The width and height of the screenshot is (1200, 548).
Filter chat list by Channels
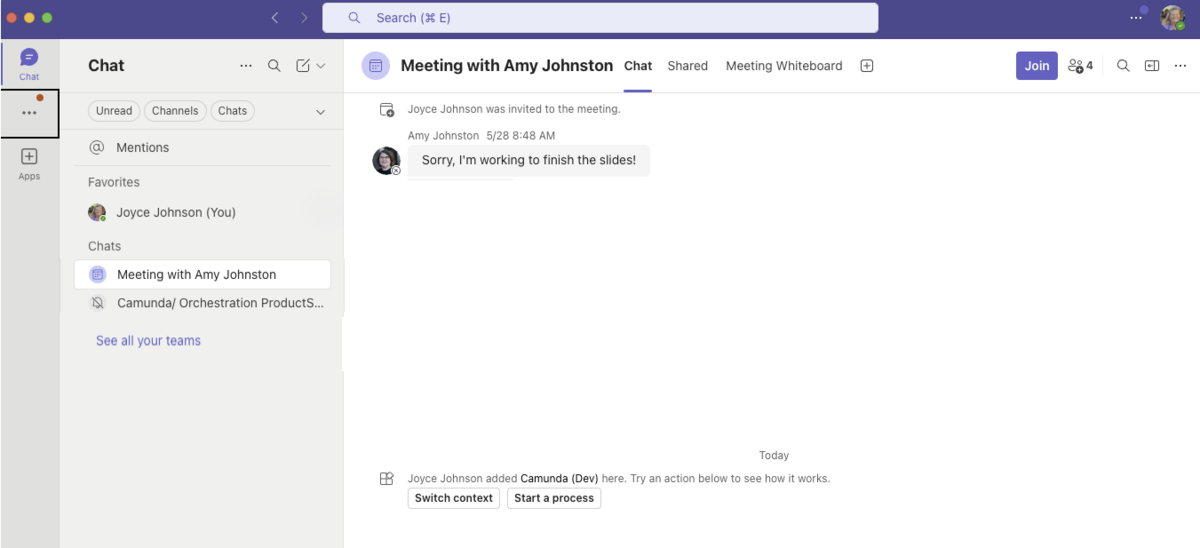click(x=175, y=111)
